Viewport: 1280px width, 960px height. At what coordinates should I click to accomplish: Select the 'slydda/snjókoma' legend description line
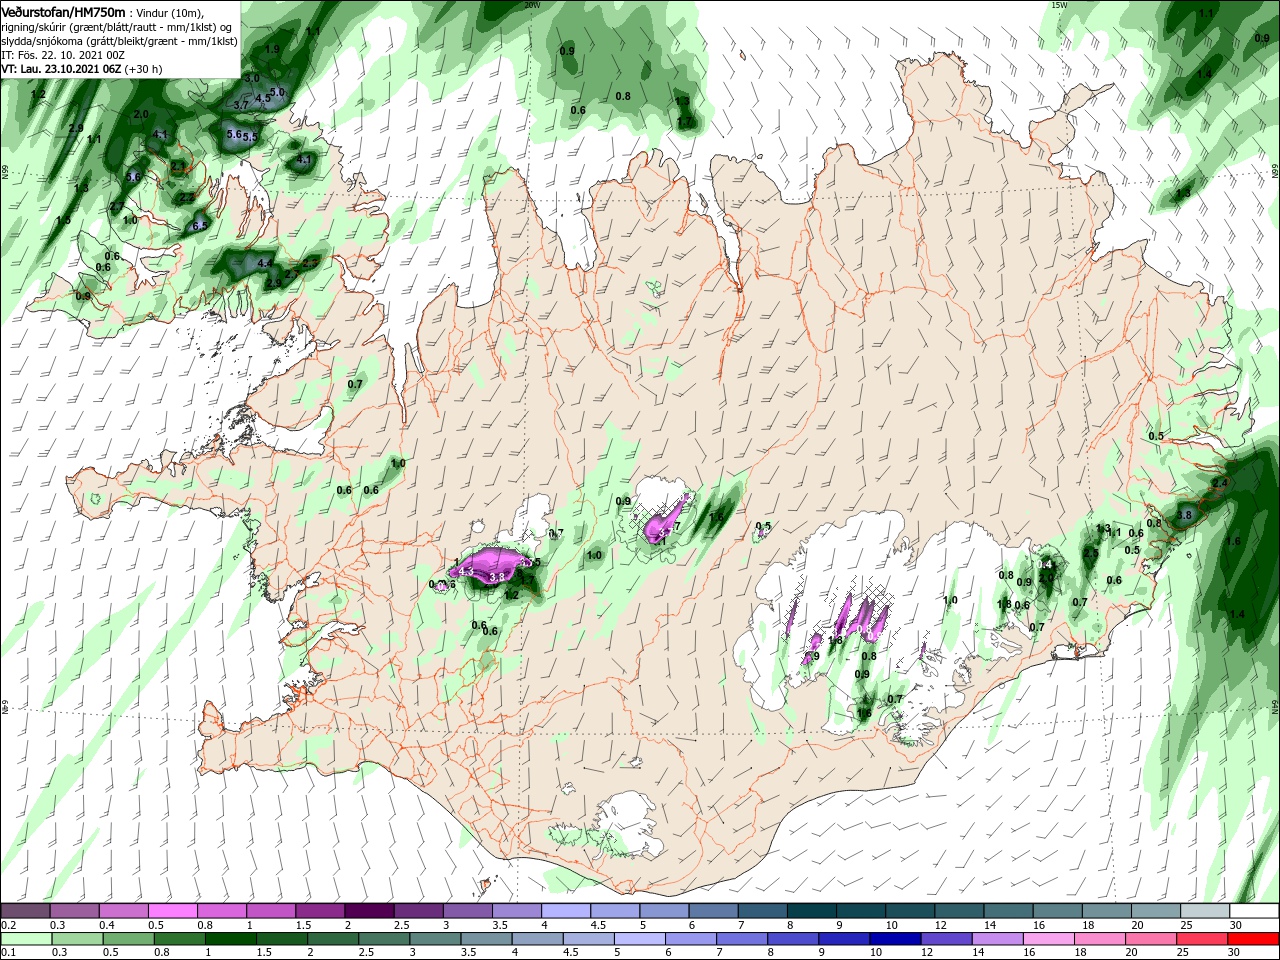pyautogui.click(x=119, y=41)
